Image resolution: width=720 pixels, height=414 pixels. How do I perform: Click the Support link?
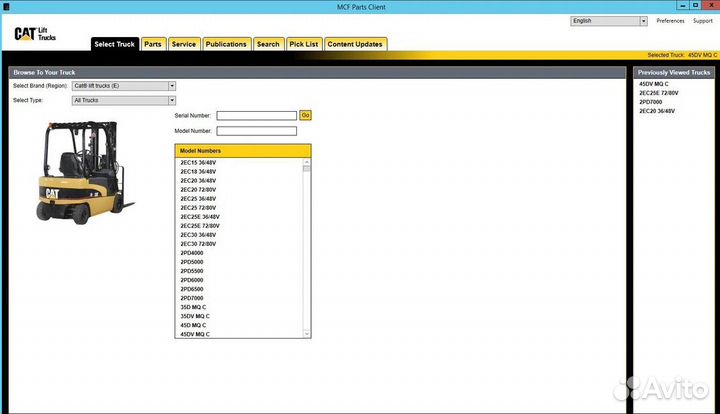702,20
